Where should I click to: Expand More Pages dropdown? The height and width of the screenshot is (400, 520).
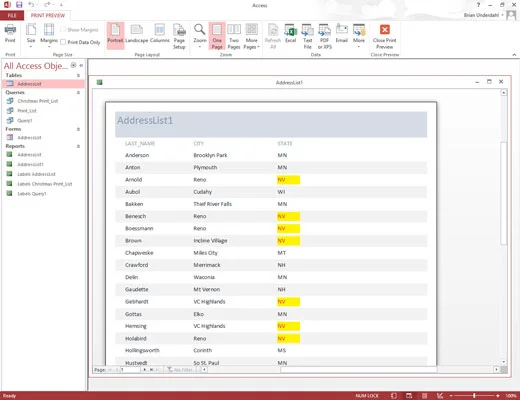point(251,36)
